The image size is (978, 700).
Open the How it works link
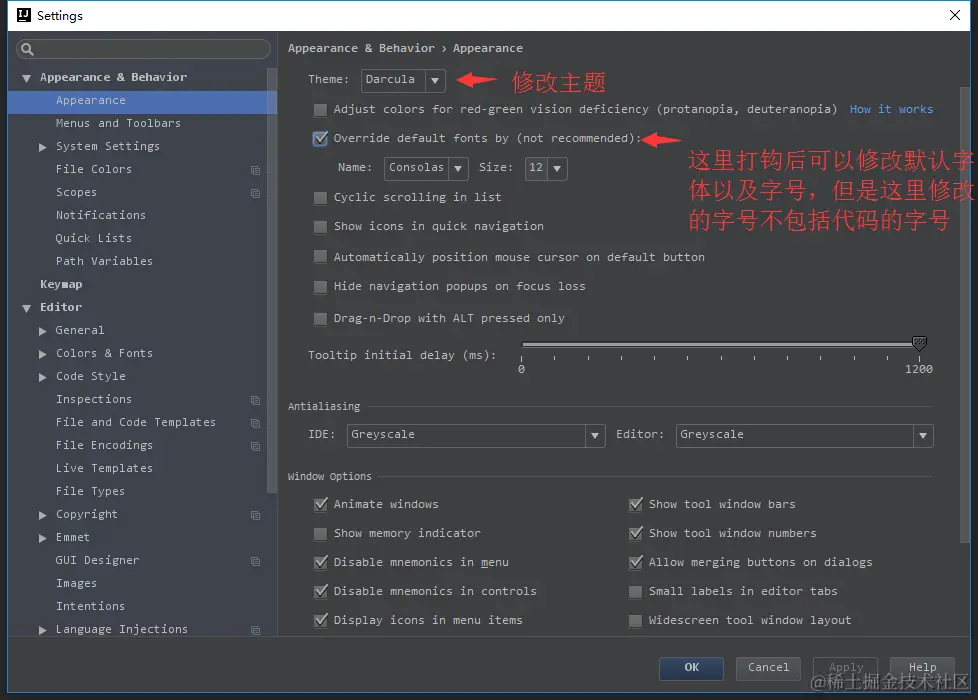[x=891, y=109]
